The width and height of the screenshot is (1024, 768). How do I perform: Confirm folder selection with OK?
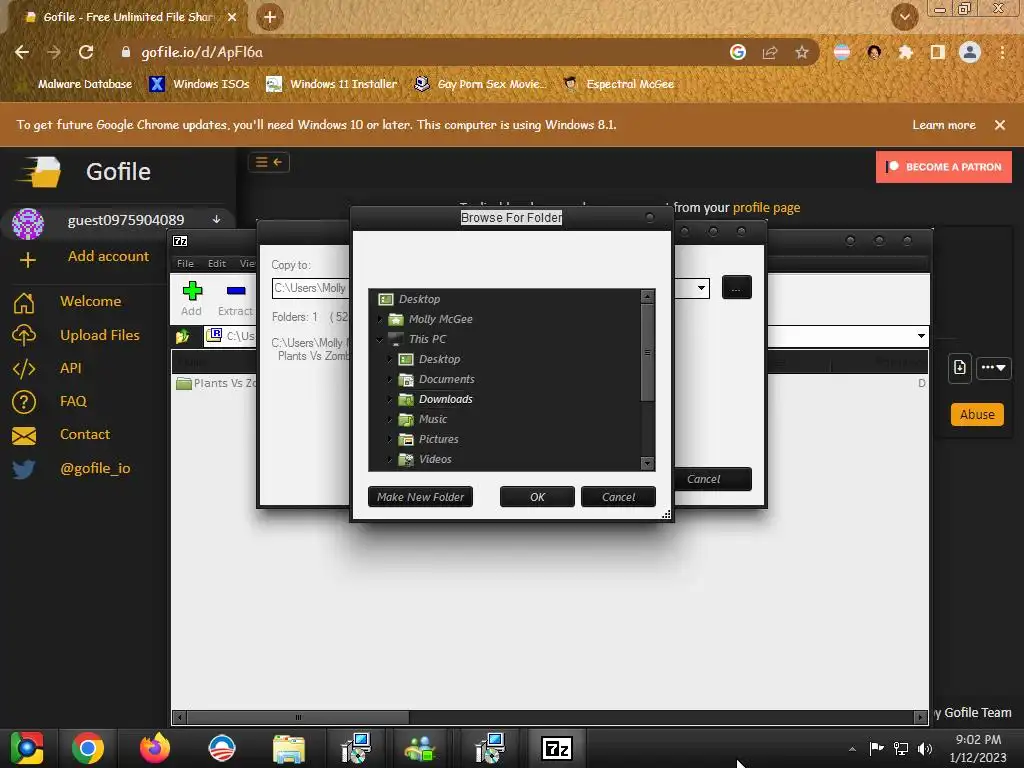point(537,497)
